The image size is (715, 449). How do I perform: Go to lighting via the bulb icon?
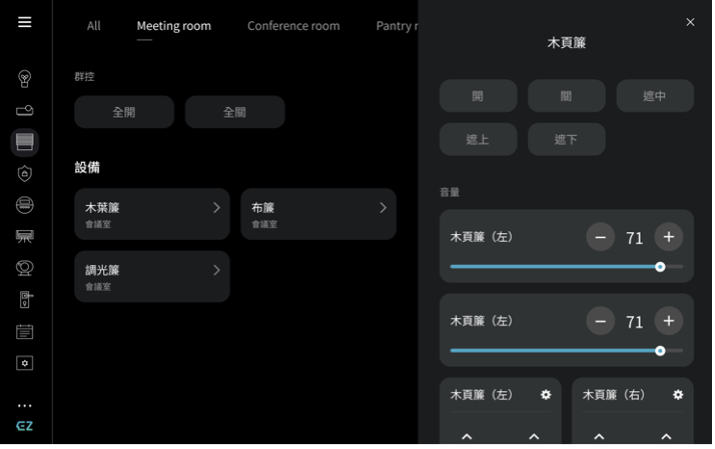25,79
